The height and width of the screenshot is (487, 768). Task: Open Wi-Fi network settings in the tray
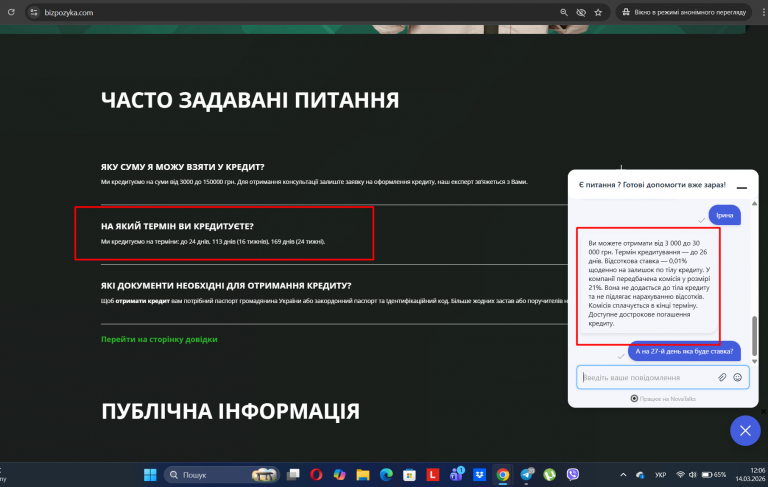pyautogui.click(x=680, y=475)
